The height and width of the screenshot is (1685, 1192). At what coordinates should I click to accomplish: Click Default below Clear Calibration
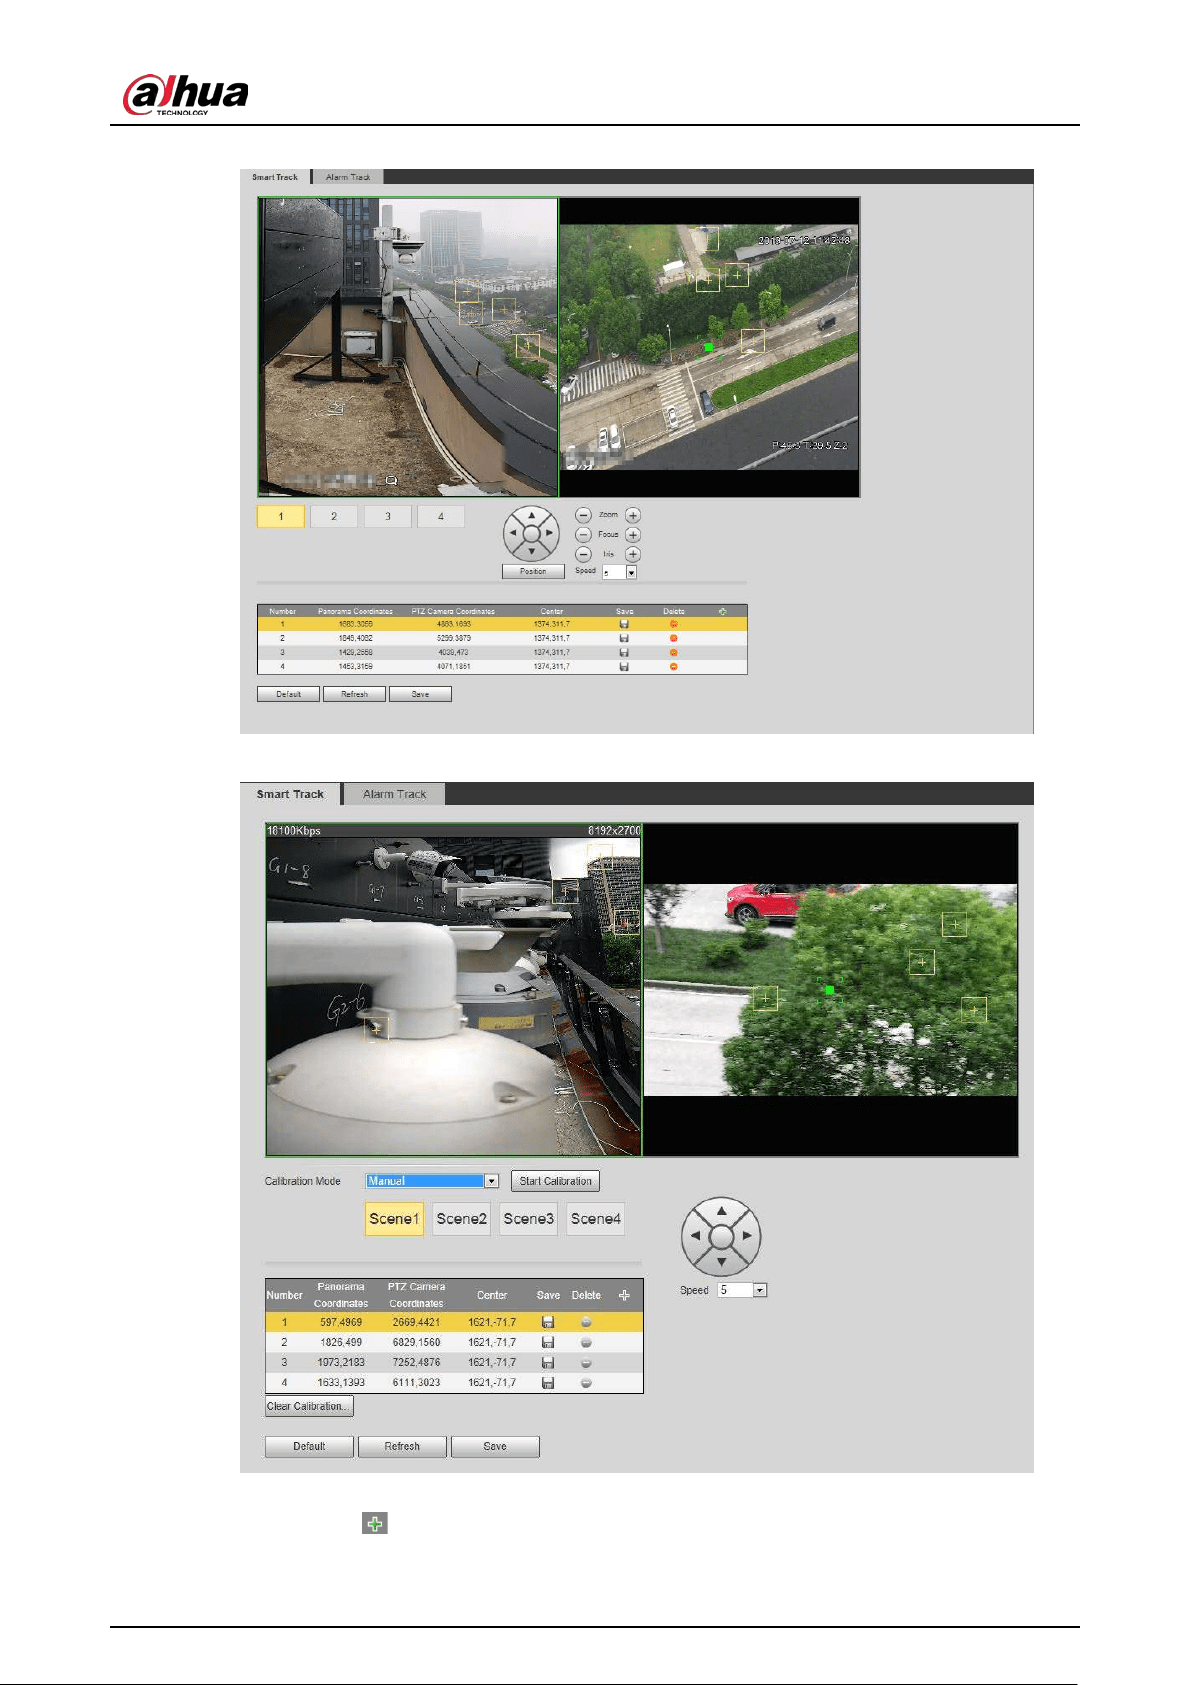[x=309, y=1446]
